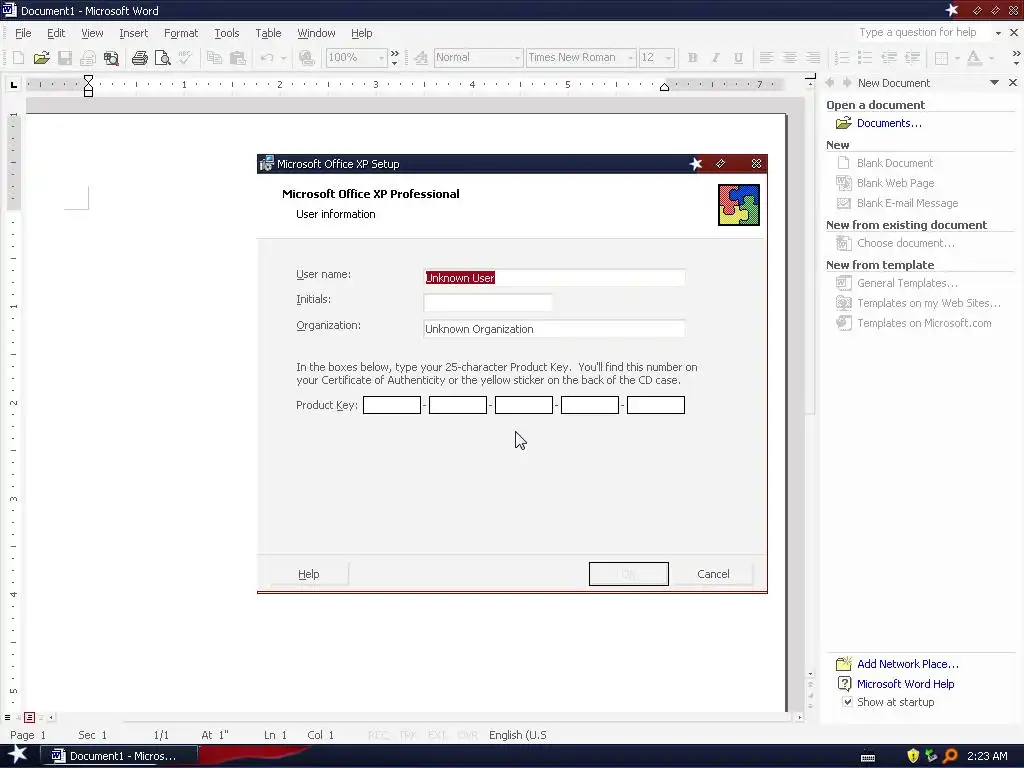Click the Increase Indent icon
Viewport: 1024px width, 768px height.
coord(912,58)
